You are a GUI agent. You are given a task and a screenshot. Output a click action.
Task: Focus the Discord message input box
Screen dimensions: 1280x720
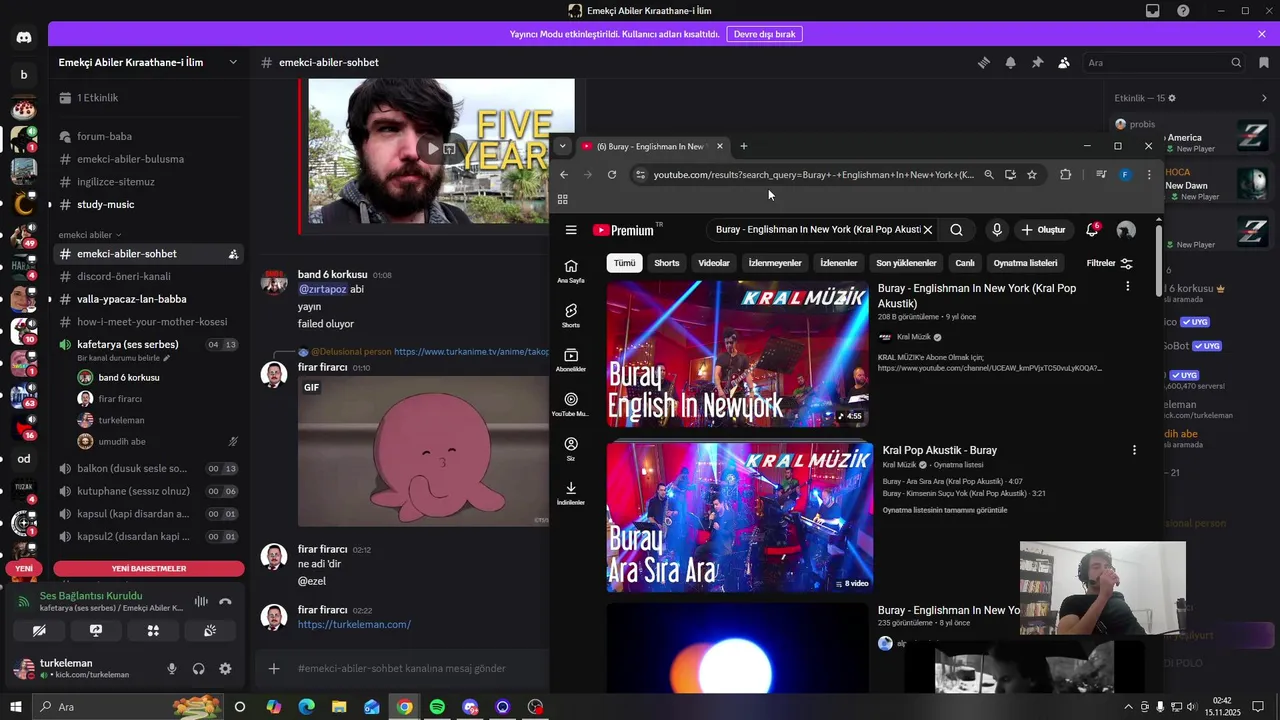pos(420,669)
